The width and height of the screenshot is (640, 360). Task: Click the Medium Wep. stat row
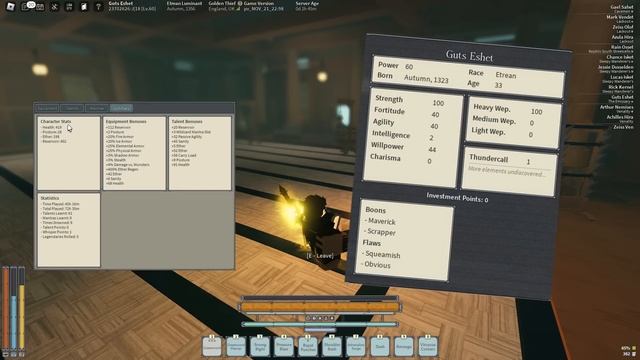[503, 121]
